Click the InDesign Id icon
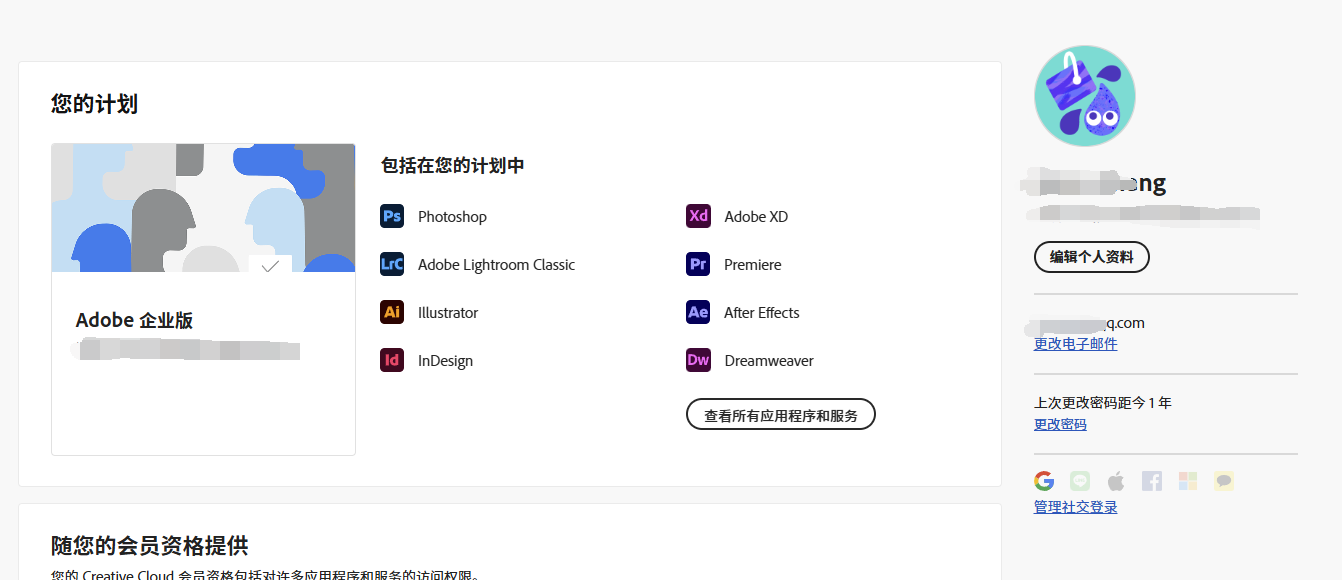This screenshot has width=1342, height=580. pos(392,360)
